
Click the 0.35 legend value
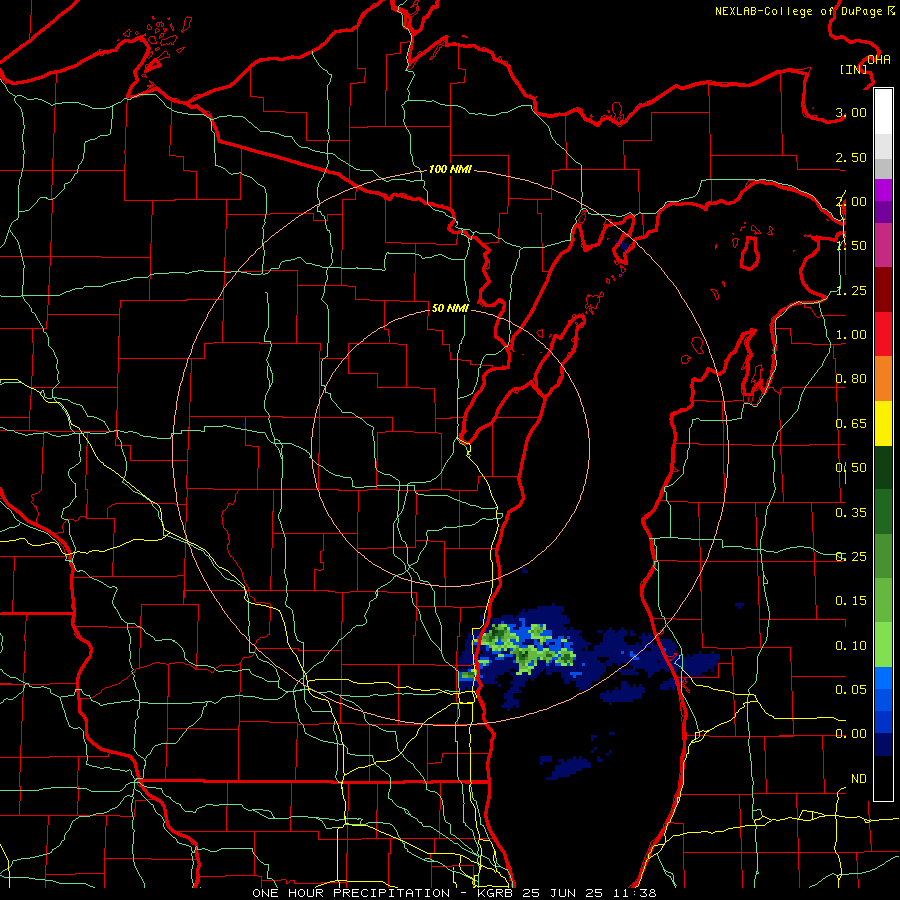[x=851, y=513]
